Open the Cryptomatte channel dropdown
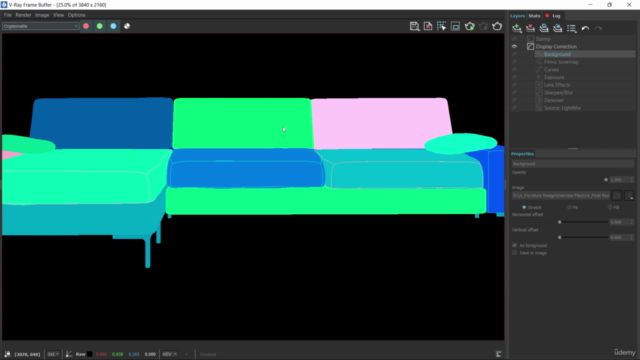640x360 pixels. (40, 26)
